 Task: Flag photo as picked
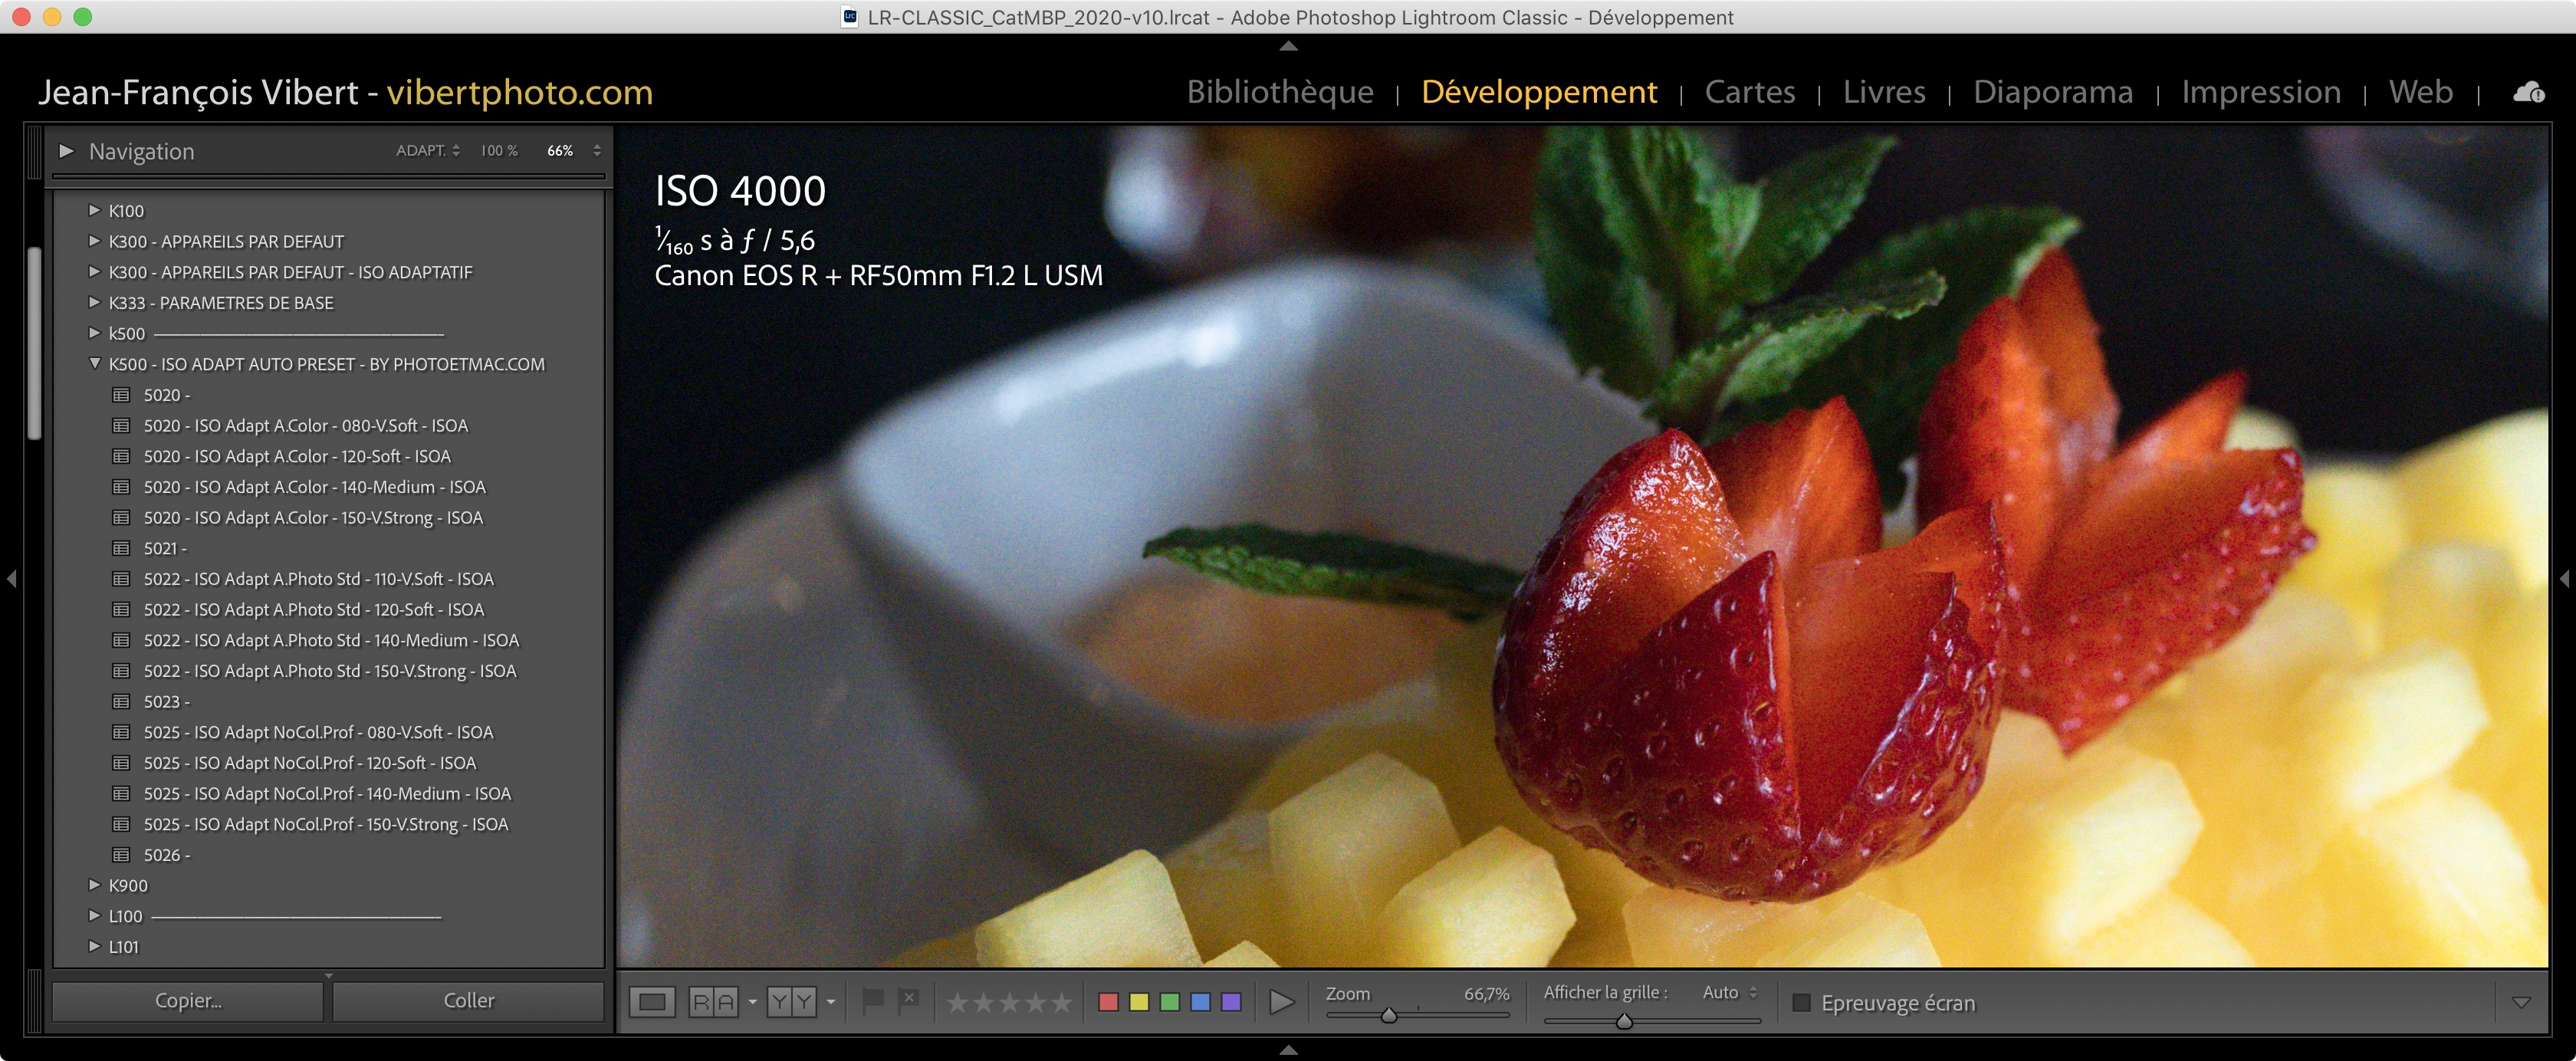pyautogui.click(x=872, y=999)
